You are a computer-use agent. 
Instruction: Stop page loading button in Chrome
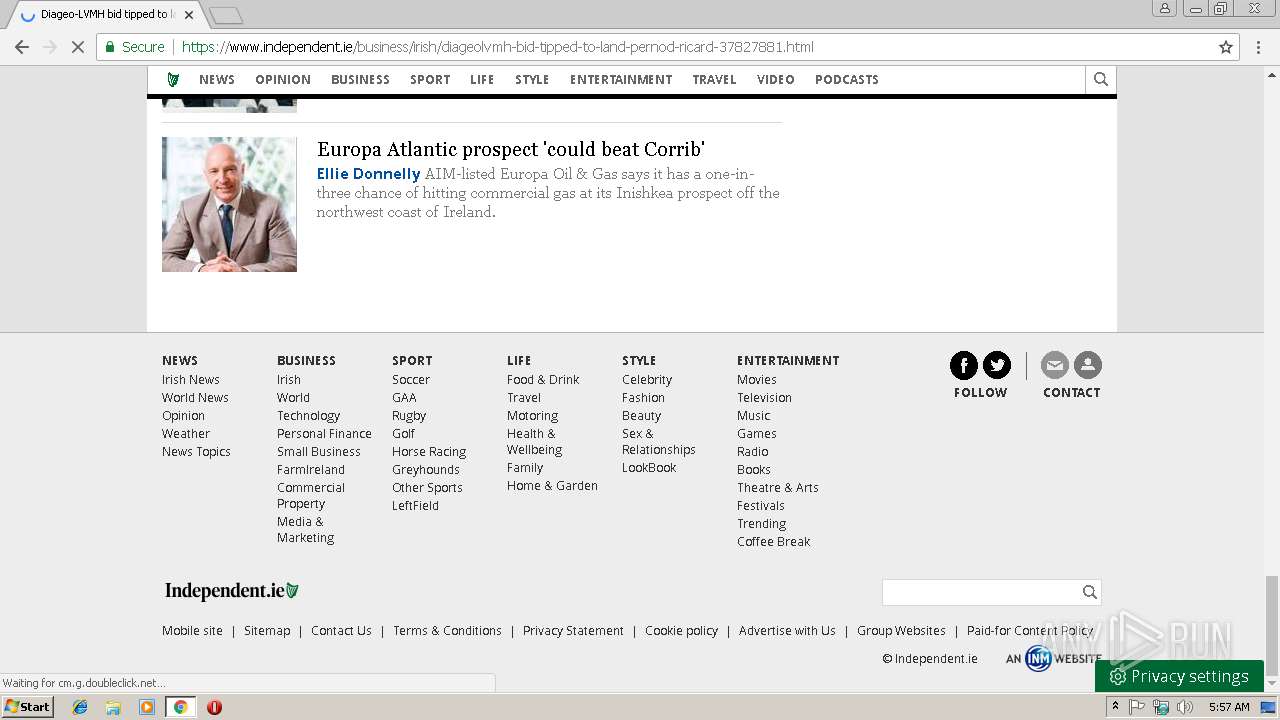tap(77, 47)
